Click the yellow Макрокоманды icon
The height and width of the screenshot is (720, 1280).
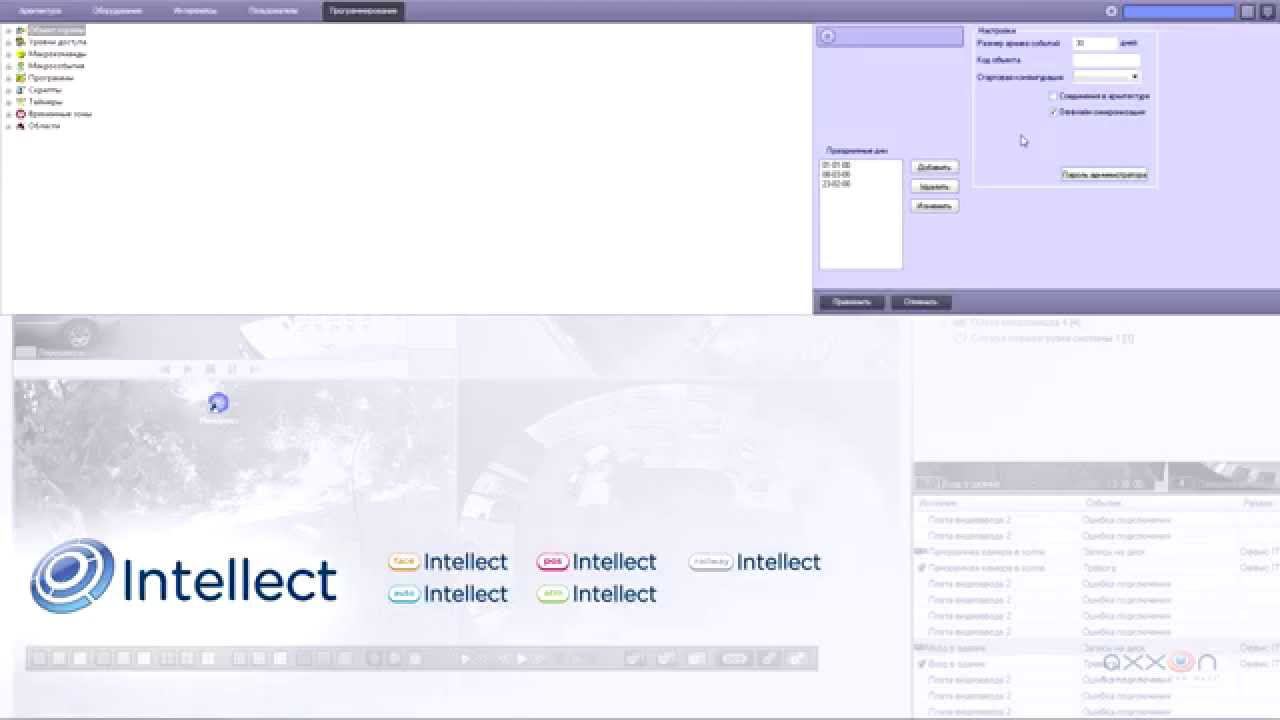click(20, 54)
